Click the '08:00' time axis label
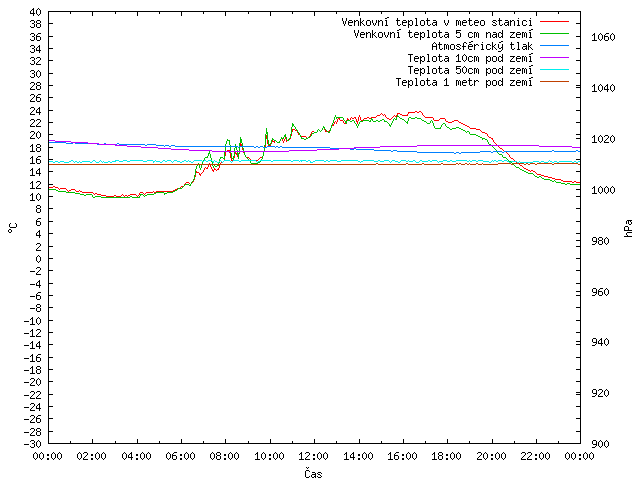 point(225,456)
